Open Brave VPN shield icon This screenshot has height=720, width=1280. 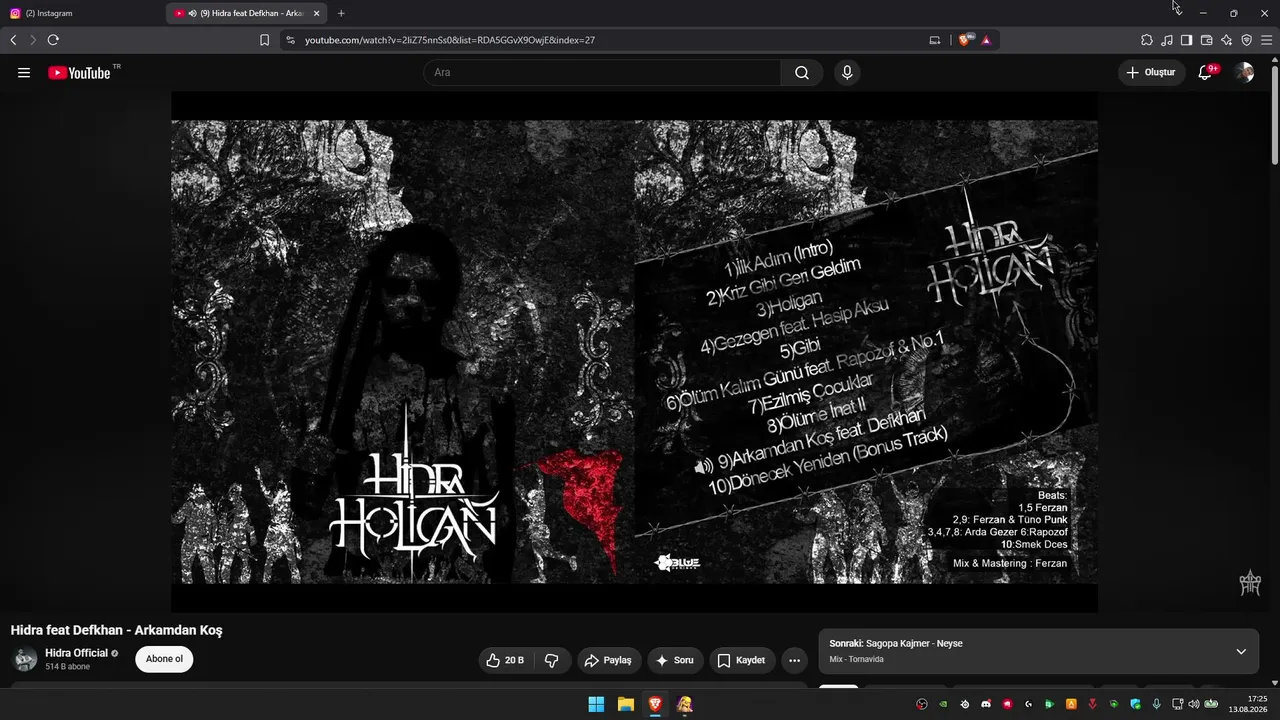tap(1246, 40)
